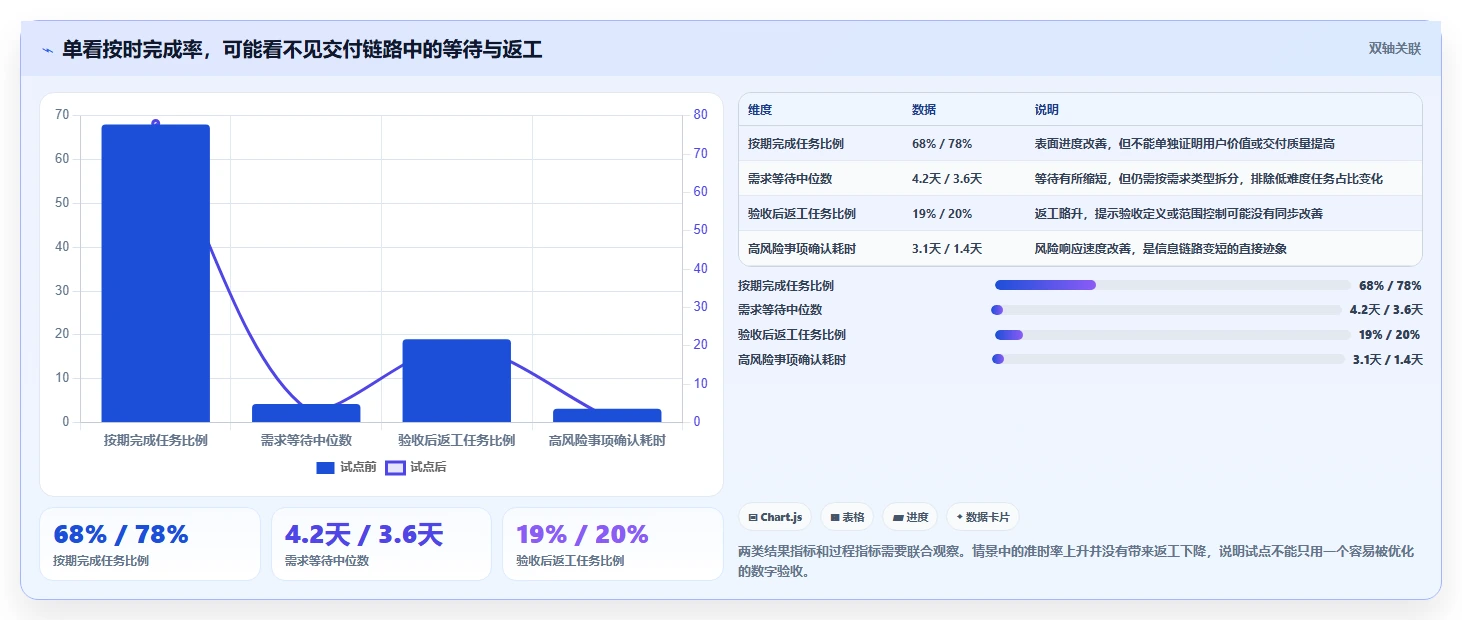Open the 68% / 78% data card
The image size is (1462, 620).
(150, 544)
